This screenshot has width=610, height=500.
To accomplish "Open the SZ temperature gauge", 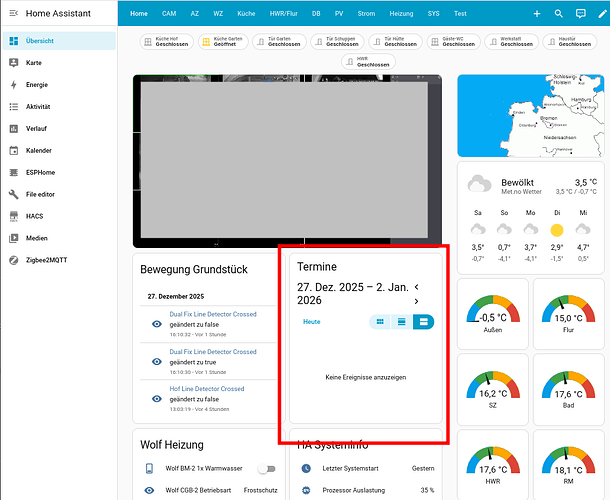I will (x=493, y=389).
